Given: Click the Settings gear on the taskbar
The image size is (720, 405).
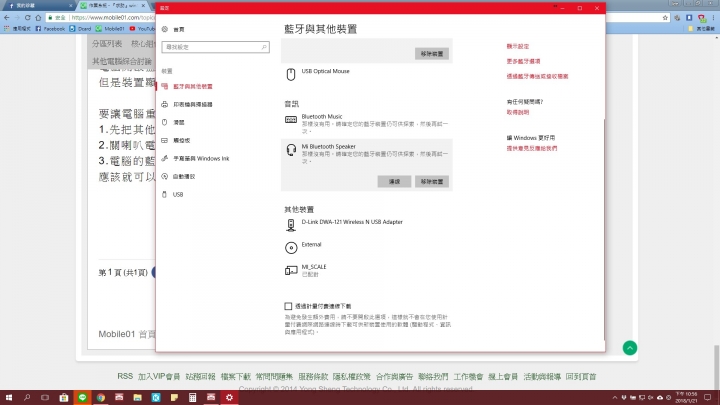Looking at the screenshot, I should click(x=229, y=398).
